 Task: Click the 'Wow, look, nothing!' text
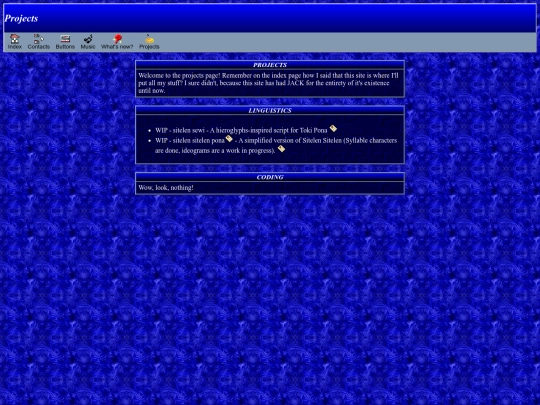click(x=166, y=187)
